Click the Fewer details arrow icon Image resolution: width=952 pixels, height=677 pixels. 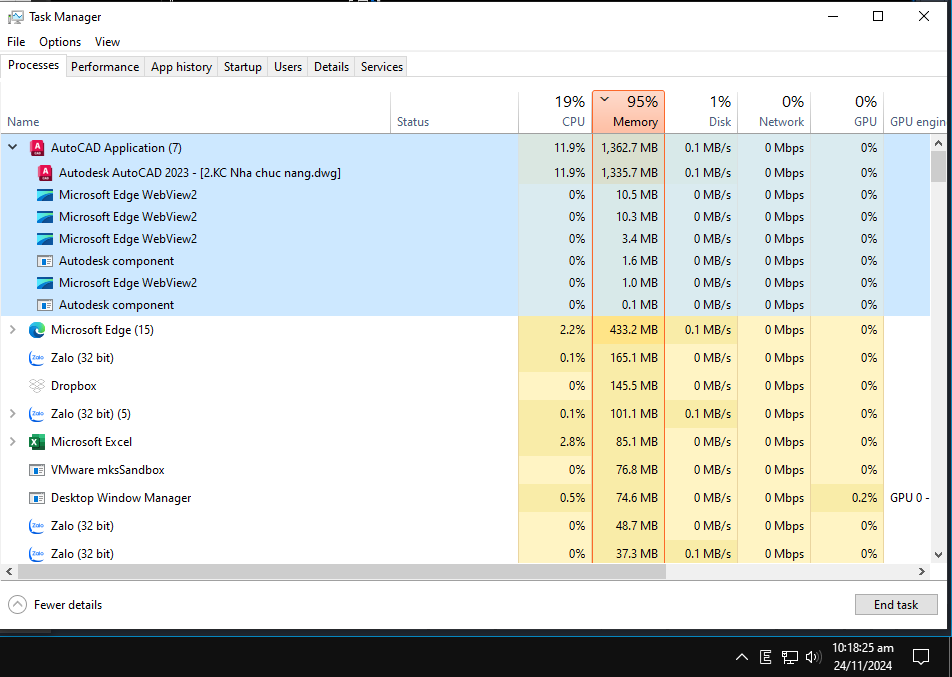coord(18,605)
